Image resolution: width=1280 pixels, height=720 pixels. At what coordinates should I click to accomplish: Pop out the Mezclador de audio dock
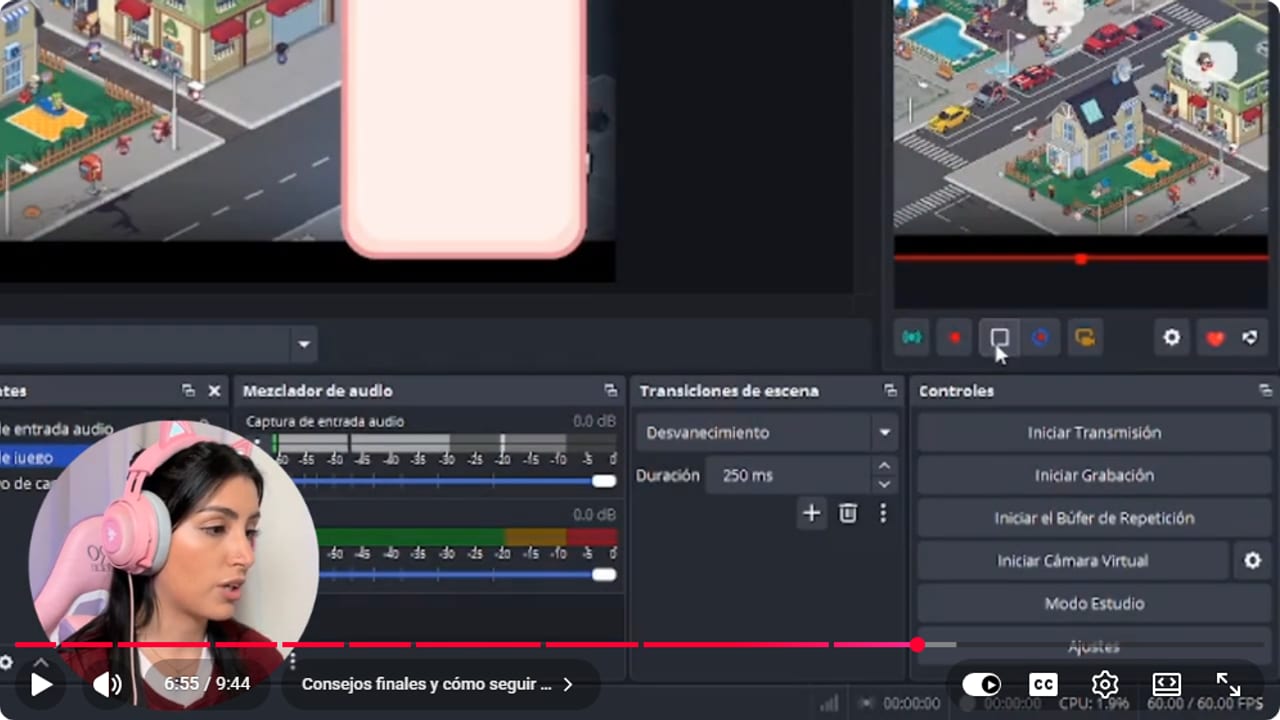[x=610, y=391]
